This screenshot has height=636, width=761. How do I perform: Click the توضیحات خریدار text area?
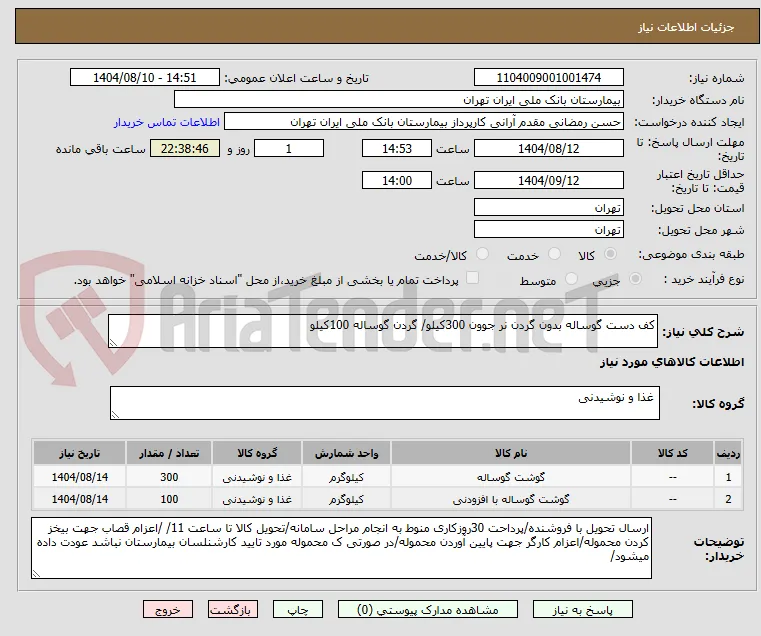[x=341, y=548]
